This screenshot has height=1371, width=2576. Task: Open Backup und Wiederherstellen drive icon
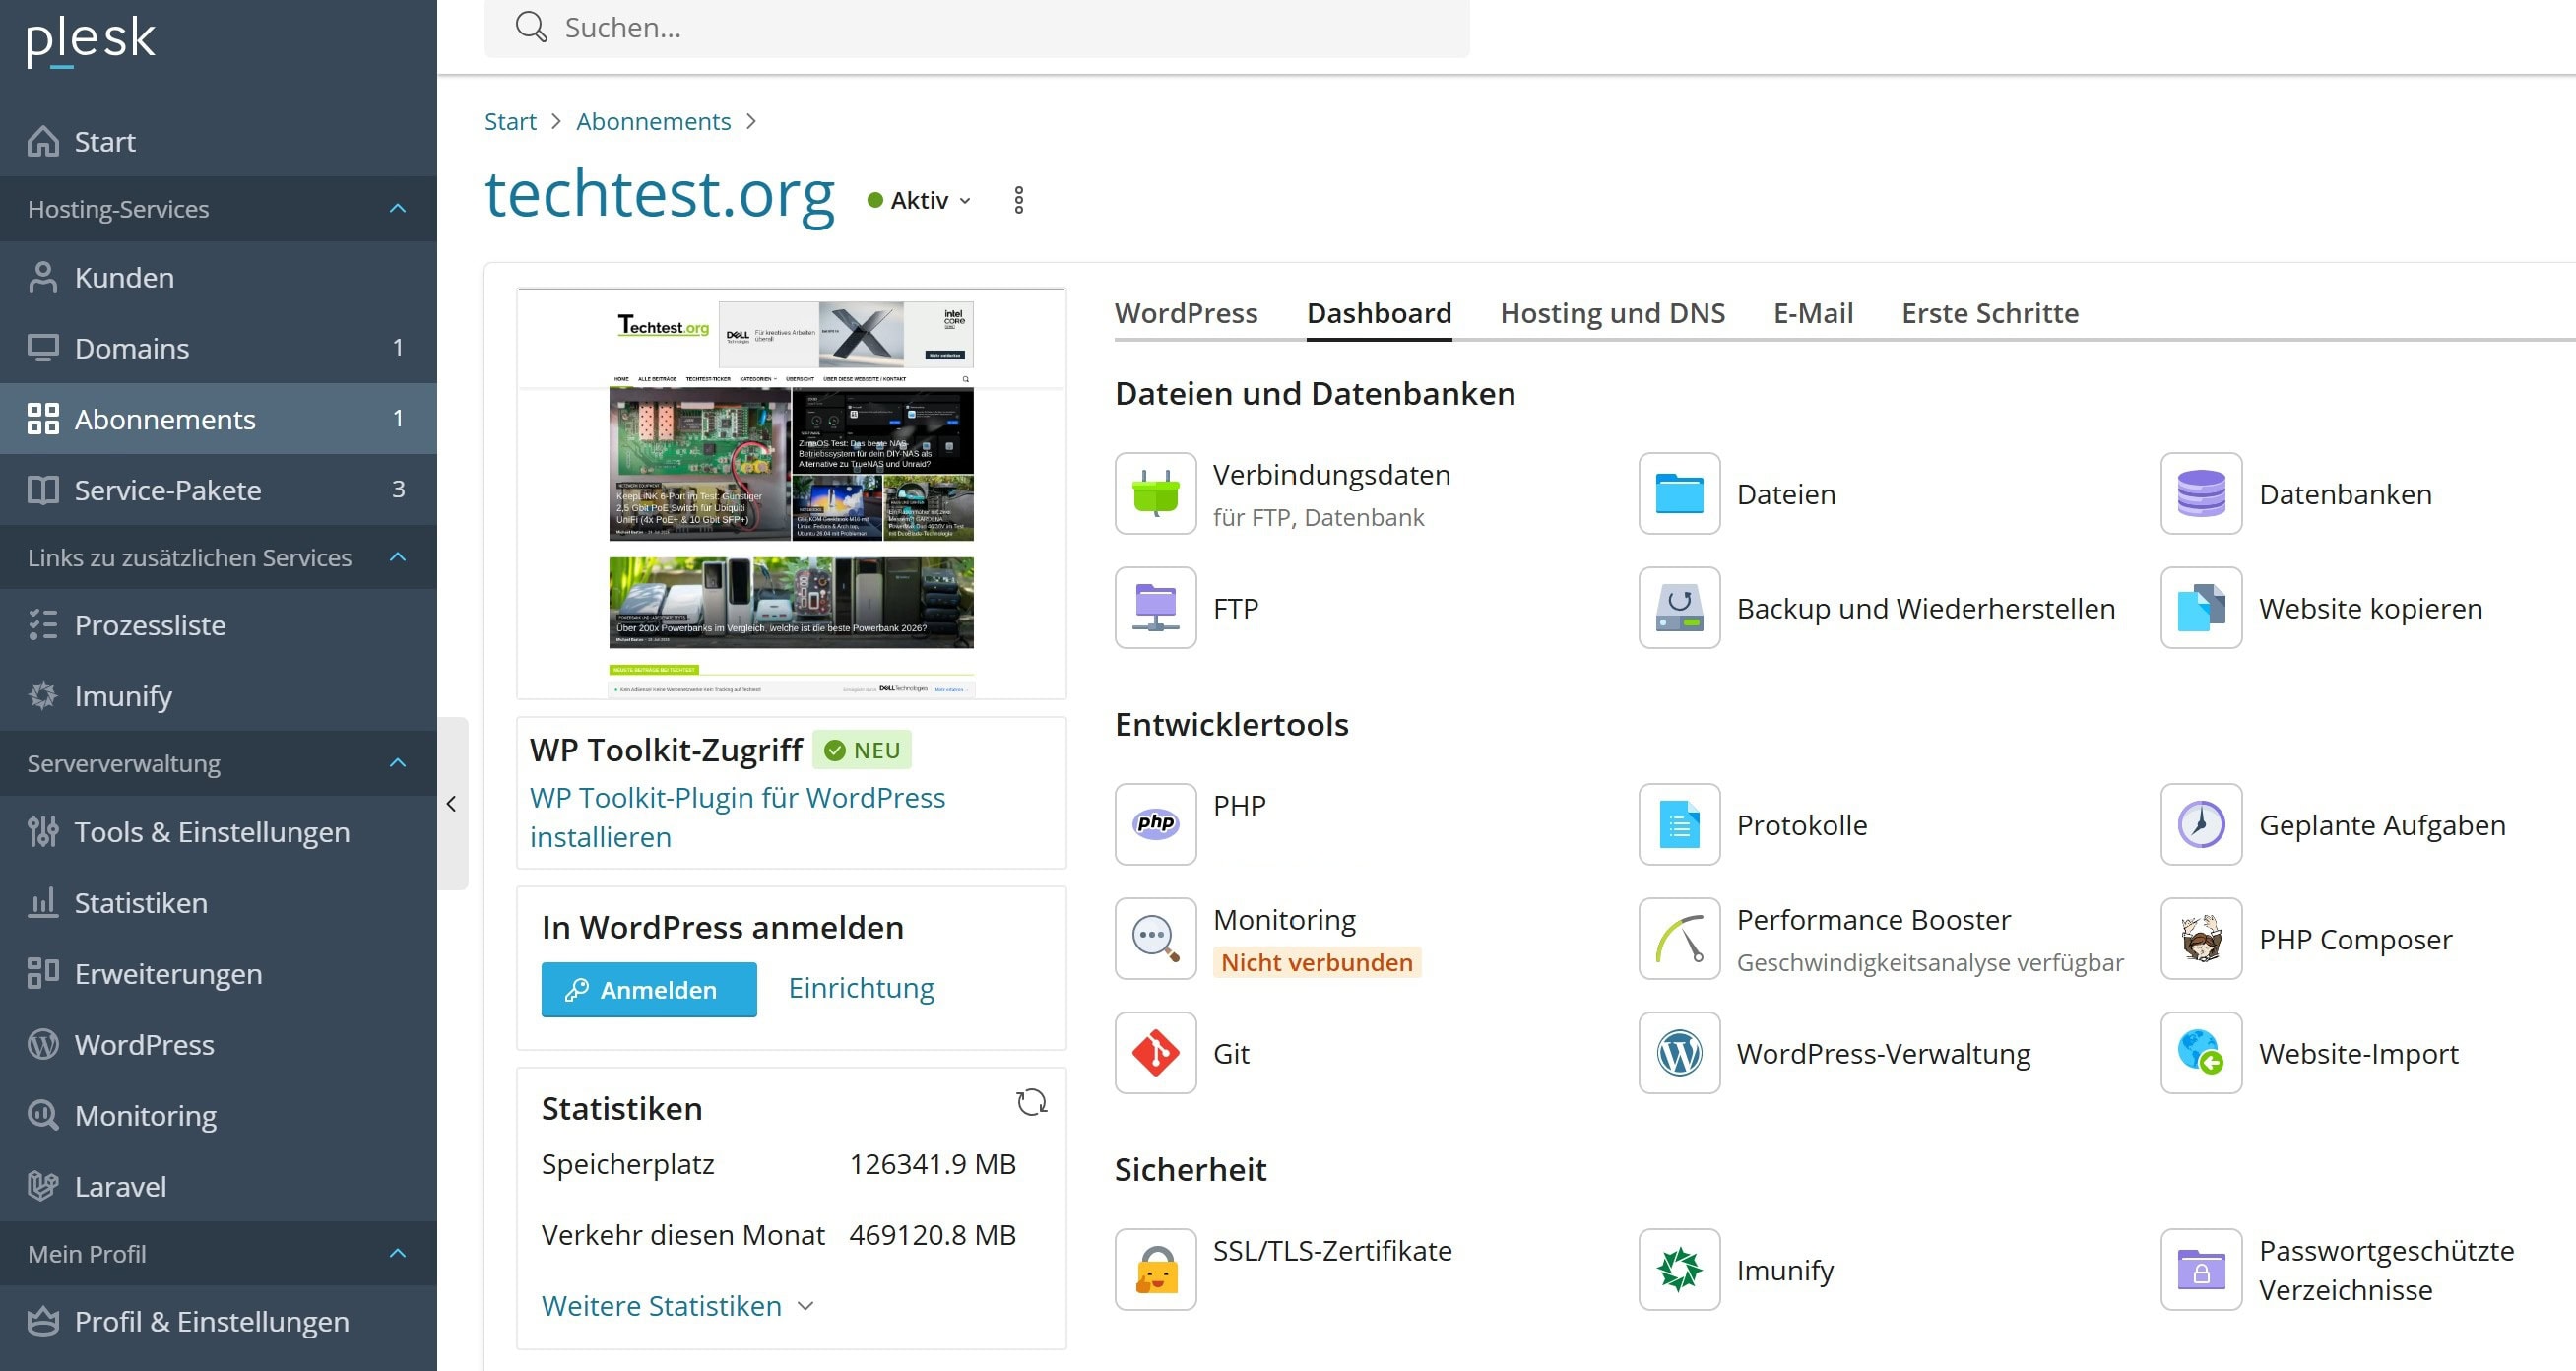1679,607
